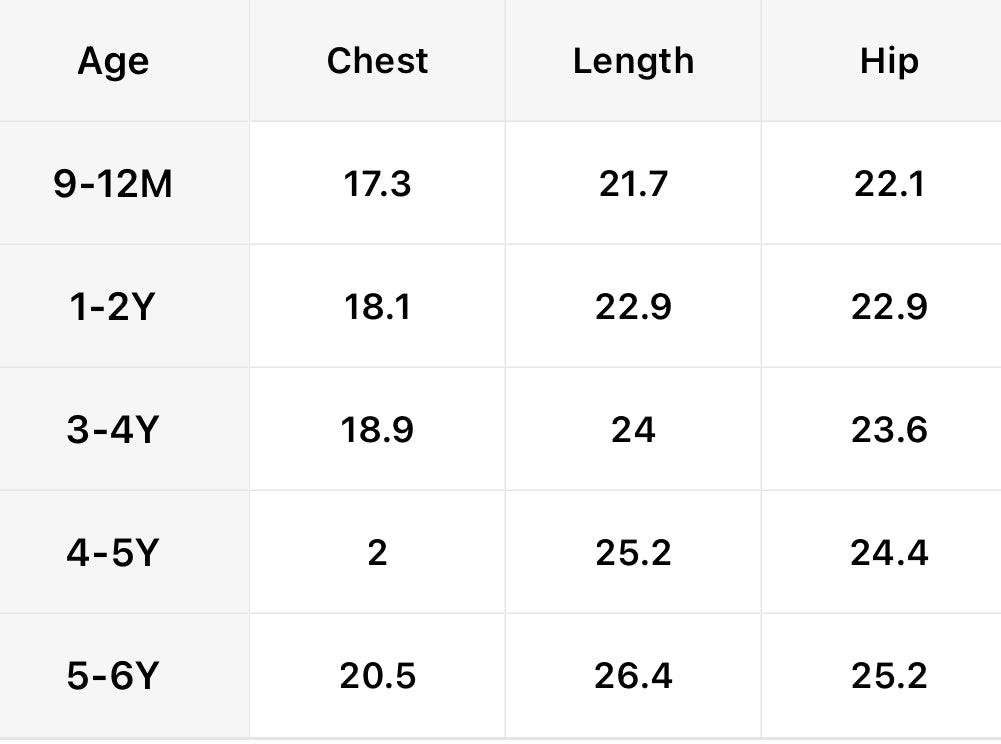Screen dimensions: 1001x744
Task: Select the 9-12M age row label
Action: (x=113, y=184)
